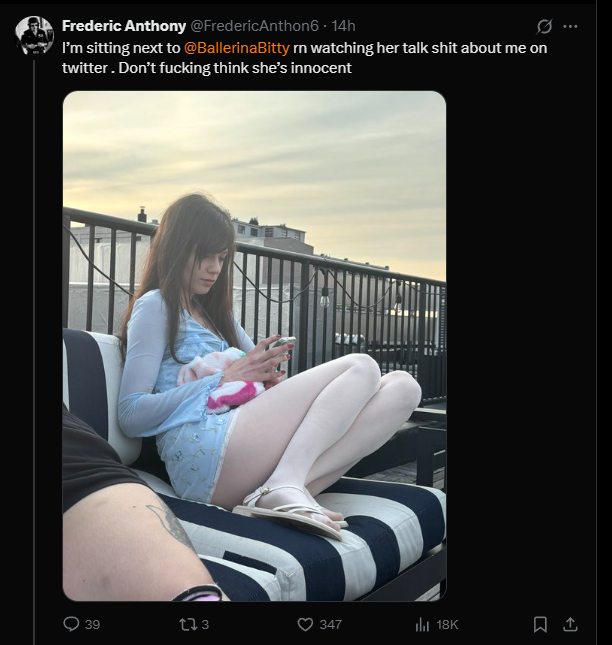Viewport: 612px width, 645px height.
Task: Click empty post area right of the photo
Action: (518, 346)
